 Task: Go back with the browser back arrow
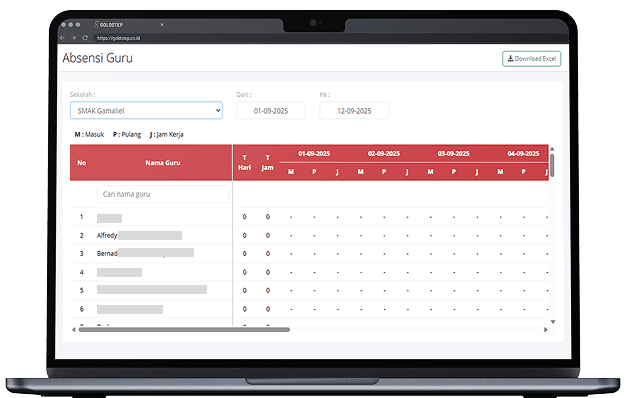pos(62,38)
